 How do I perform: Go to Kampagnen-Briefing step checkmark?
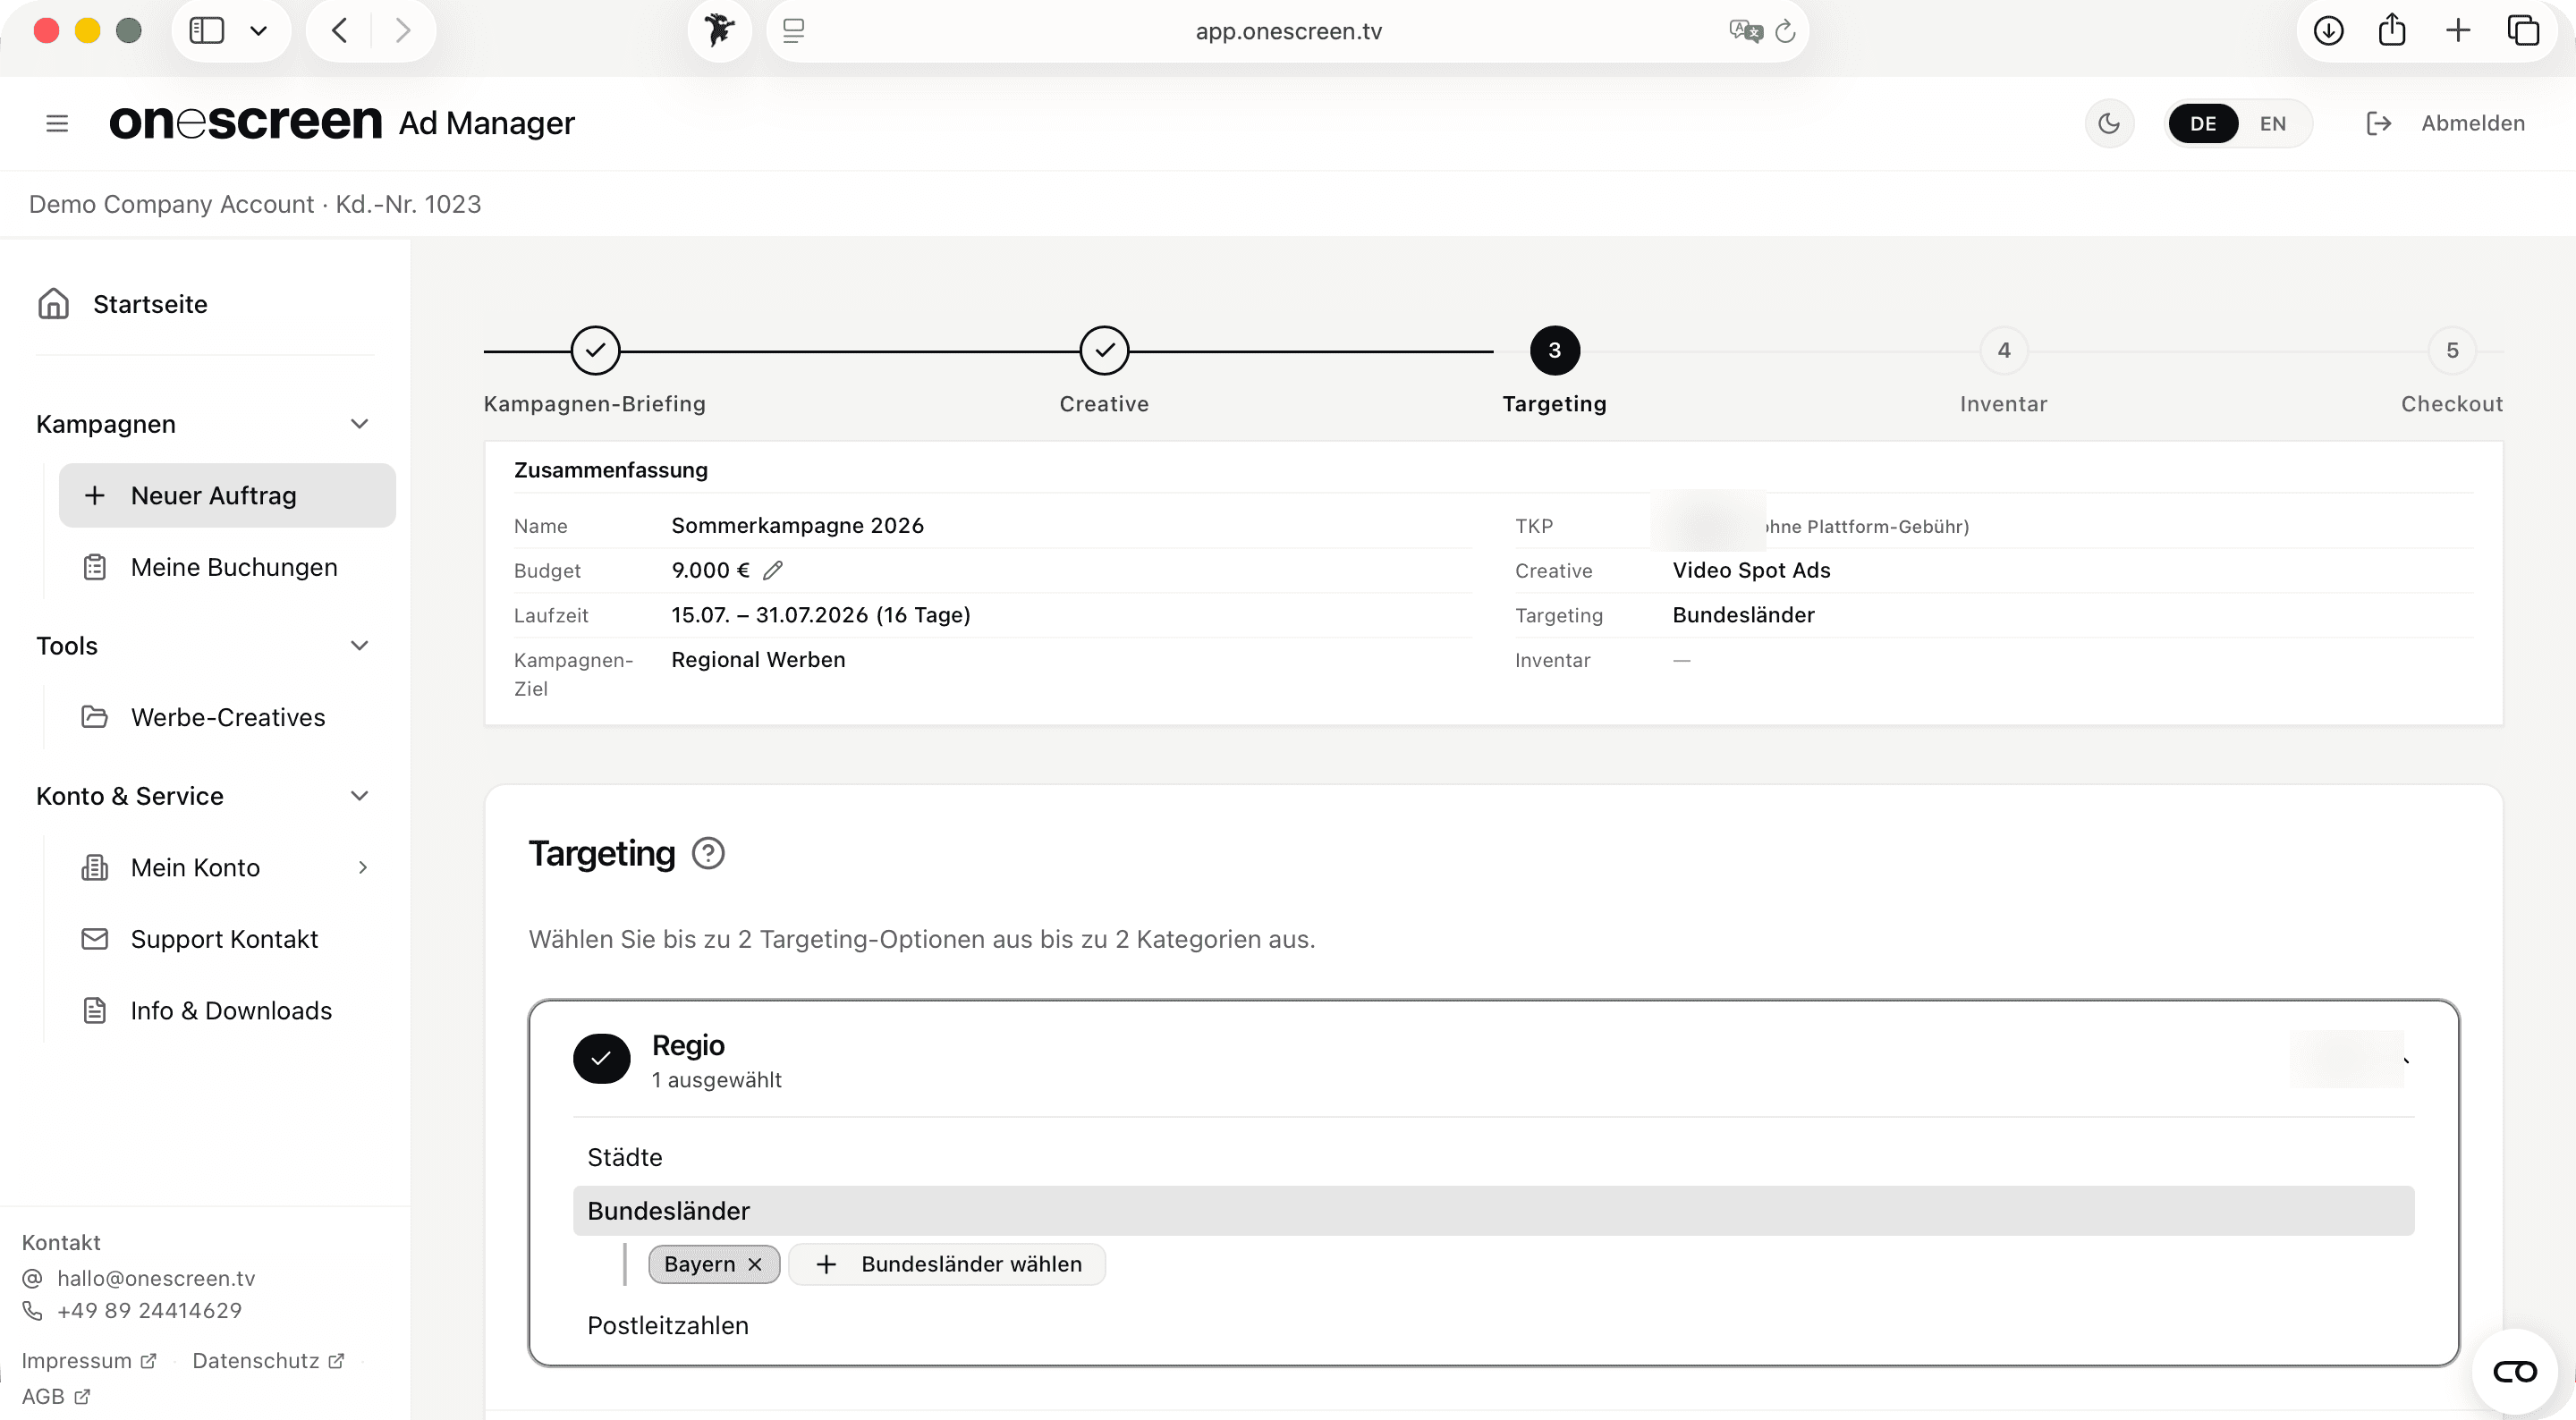pos(595,350)
